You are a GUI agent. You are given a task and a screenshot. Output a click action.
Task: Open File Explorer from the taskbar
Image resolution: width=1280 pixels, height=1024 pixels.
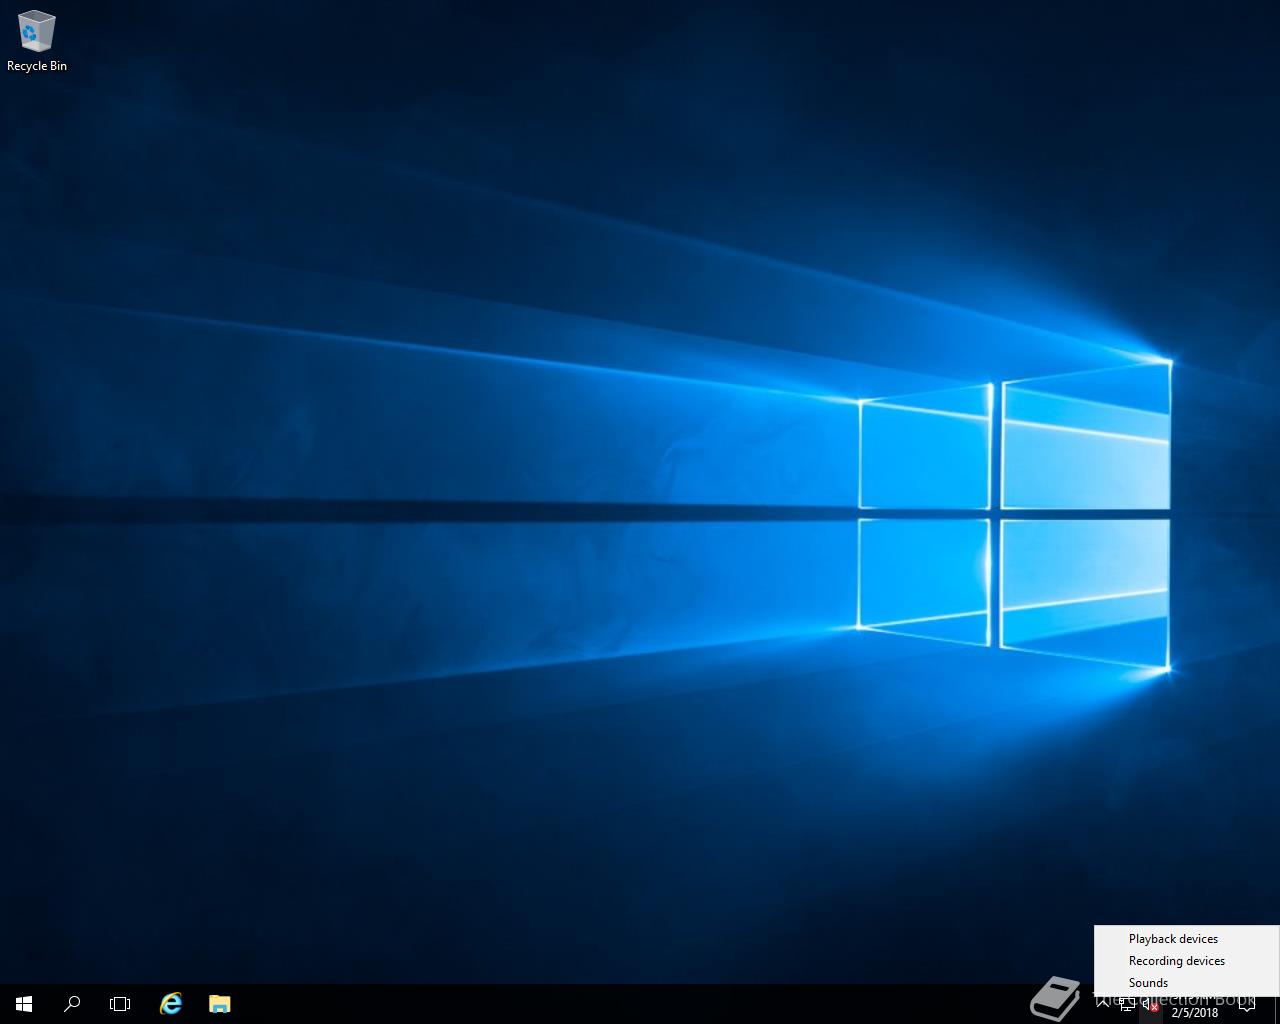tap(219, 1003)
